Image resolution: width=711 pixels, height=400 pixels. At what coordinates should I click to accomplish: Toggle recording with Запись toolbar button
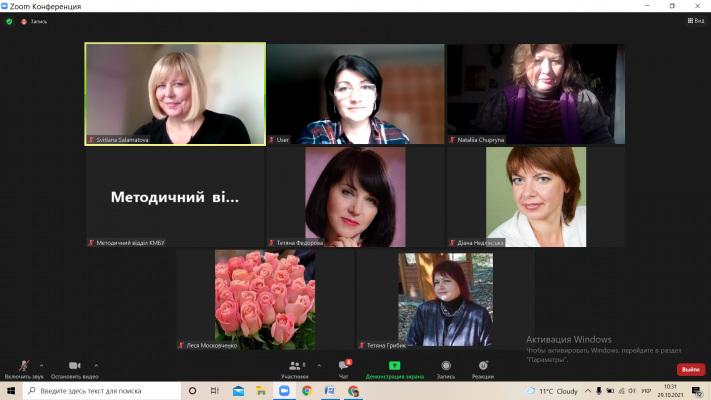coord(445,368)
